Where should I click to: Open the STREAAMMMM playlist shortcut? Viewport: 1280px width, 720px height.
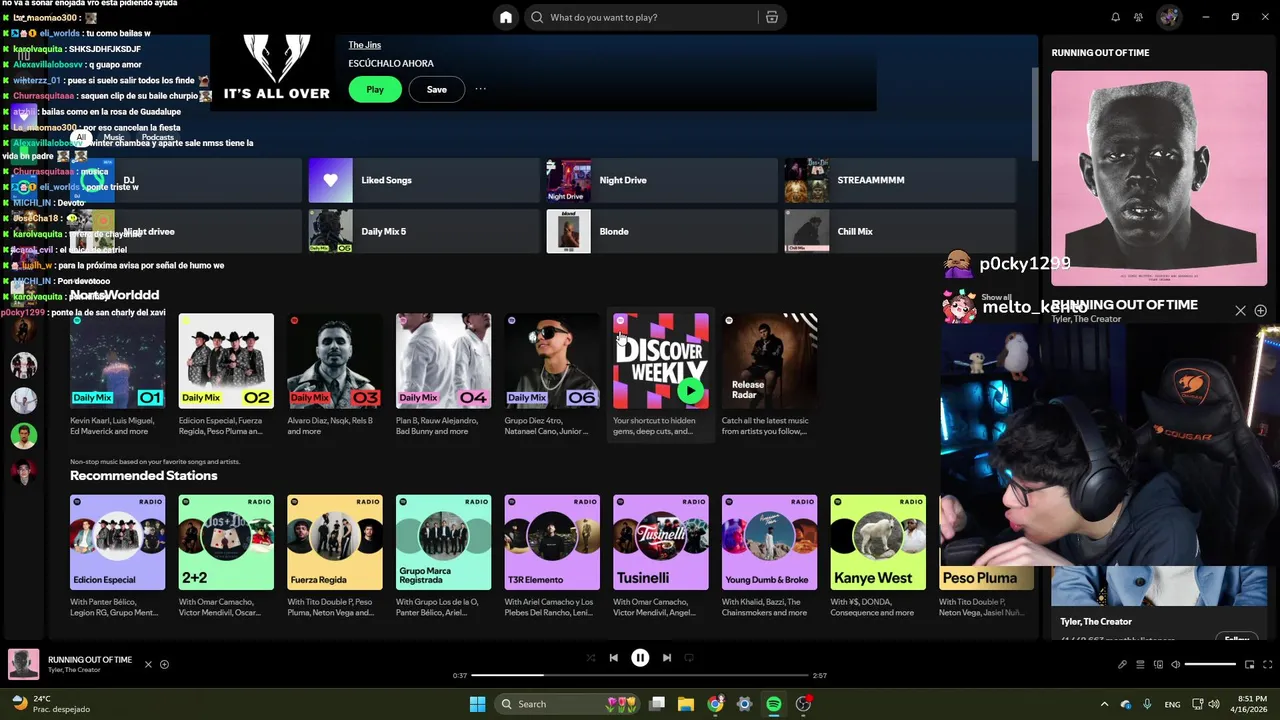coord(900,180)
